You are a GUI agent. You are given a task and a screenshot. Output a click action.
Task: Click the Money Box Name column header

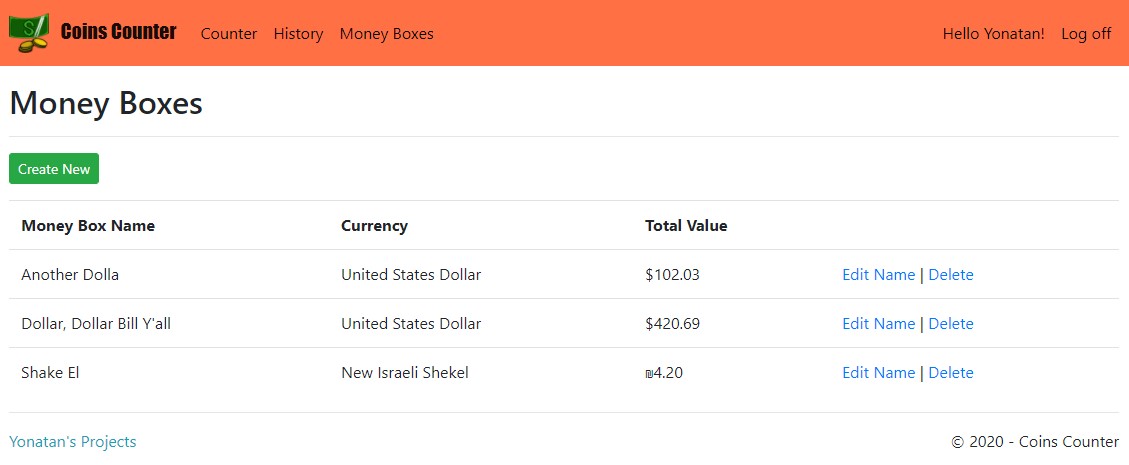tap(88, 226)
